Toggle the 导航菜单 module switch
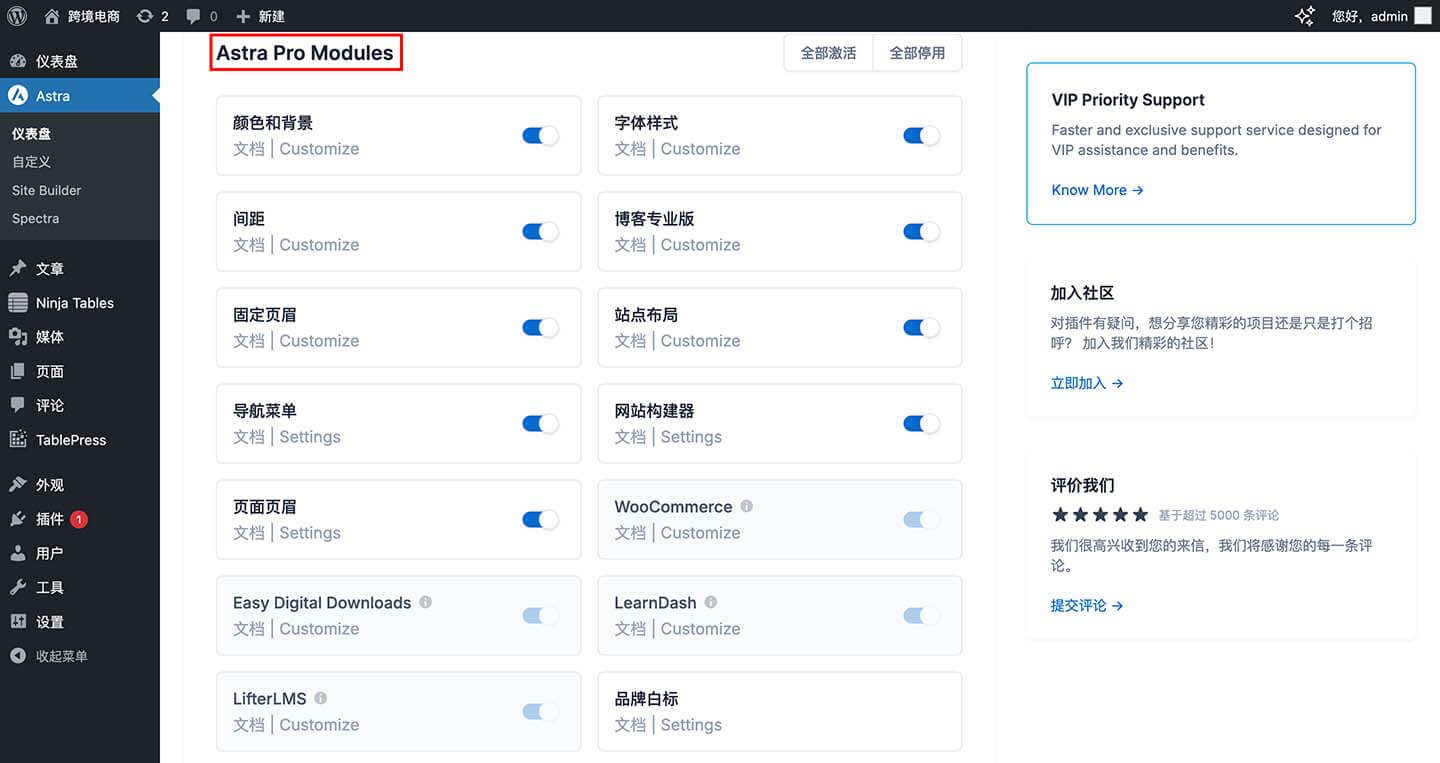1440x763 pixels. point(540,424)
